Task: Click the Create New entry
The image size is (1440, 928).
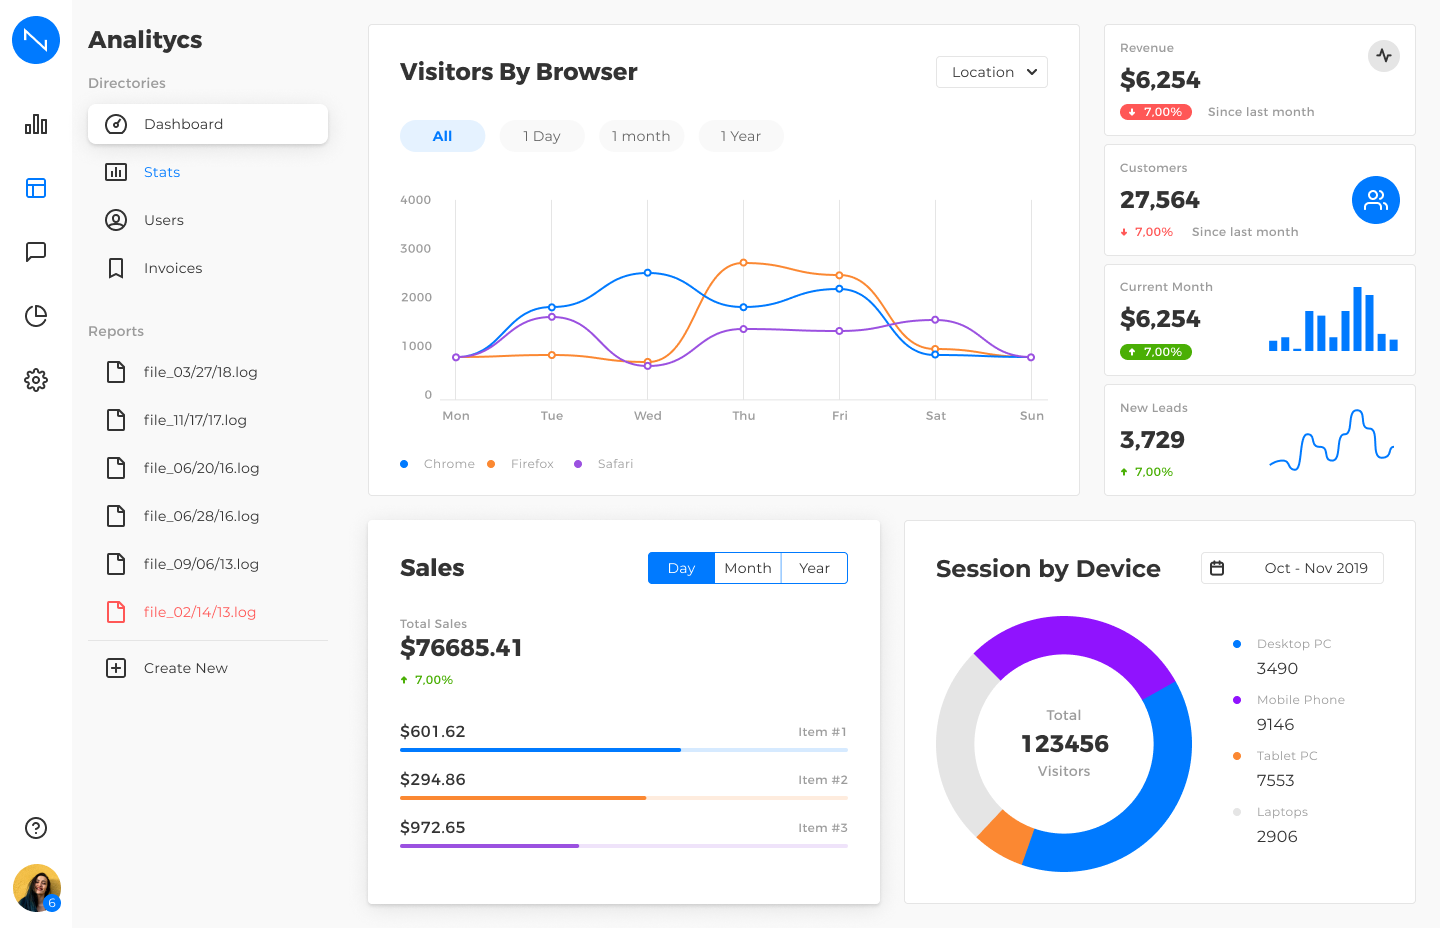Action: click(x=185, y=668)
